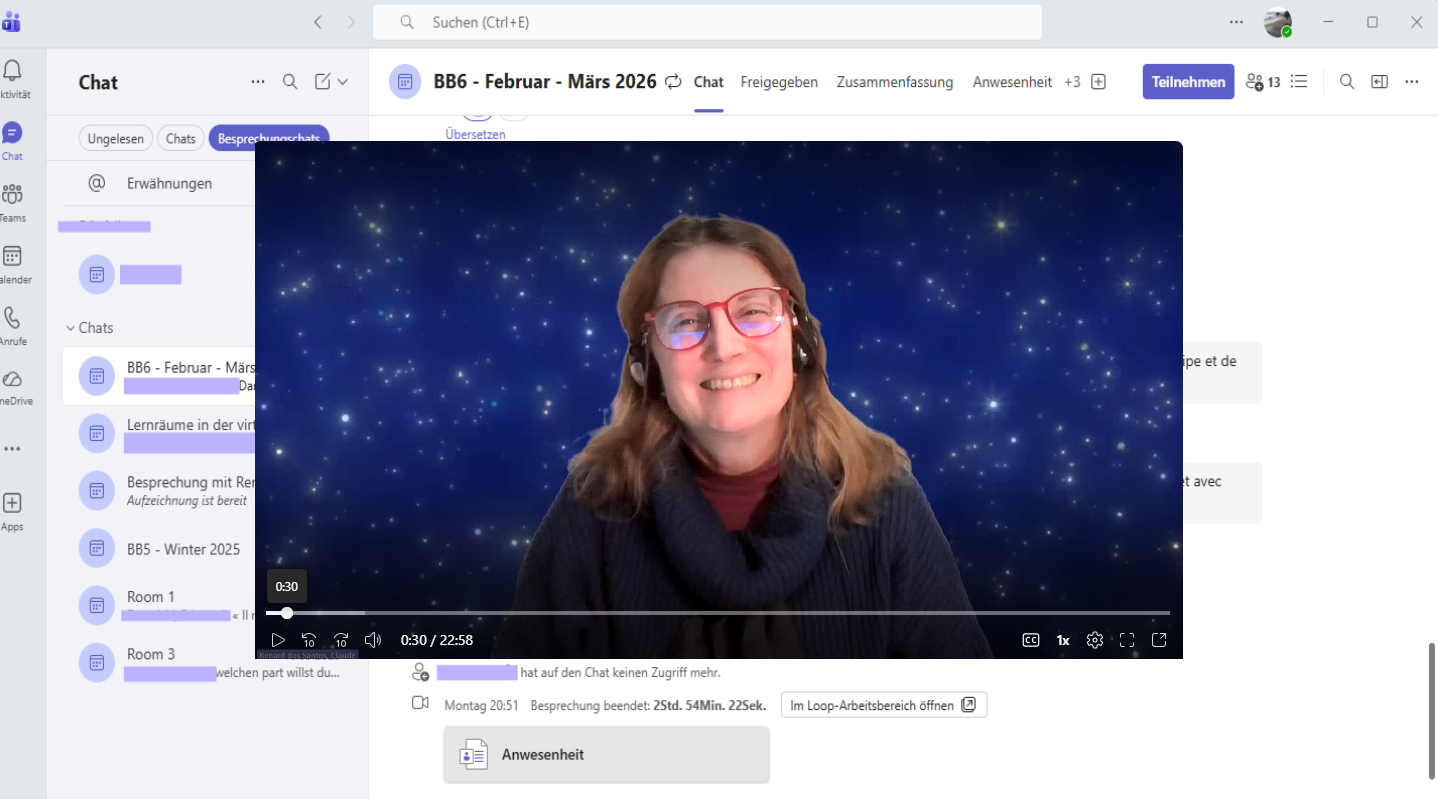This screenshot has height=799, width=1438.
Task: Expand new chat options dropdown arrow
Action: click(x=343, y=82)
